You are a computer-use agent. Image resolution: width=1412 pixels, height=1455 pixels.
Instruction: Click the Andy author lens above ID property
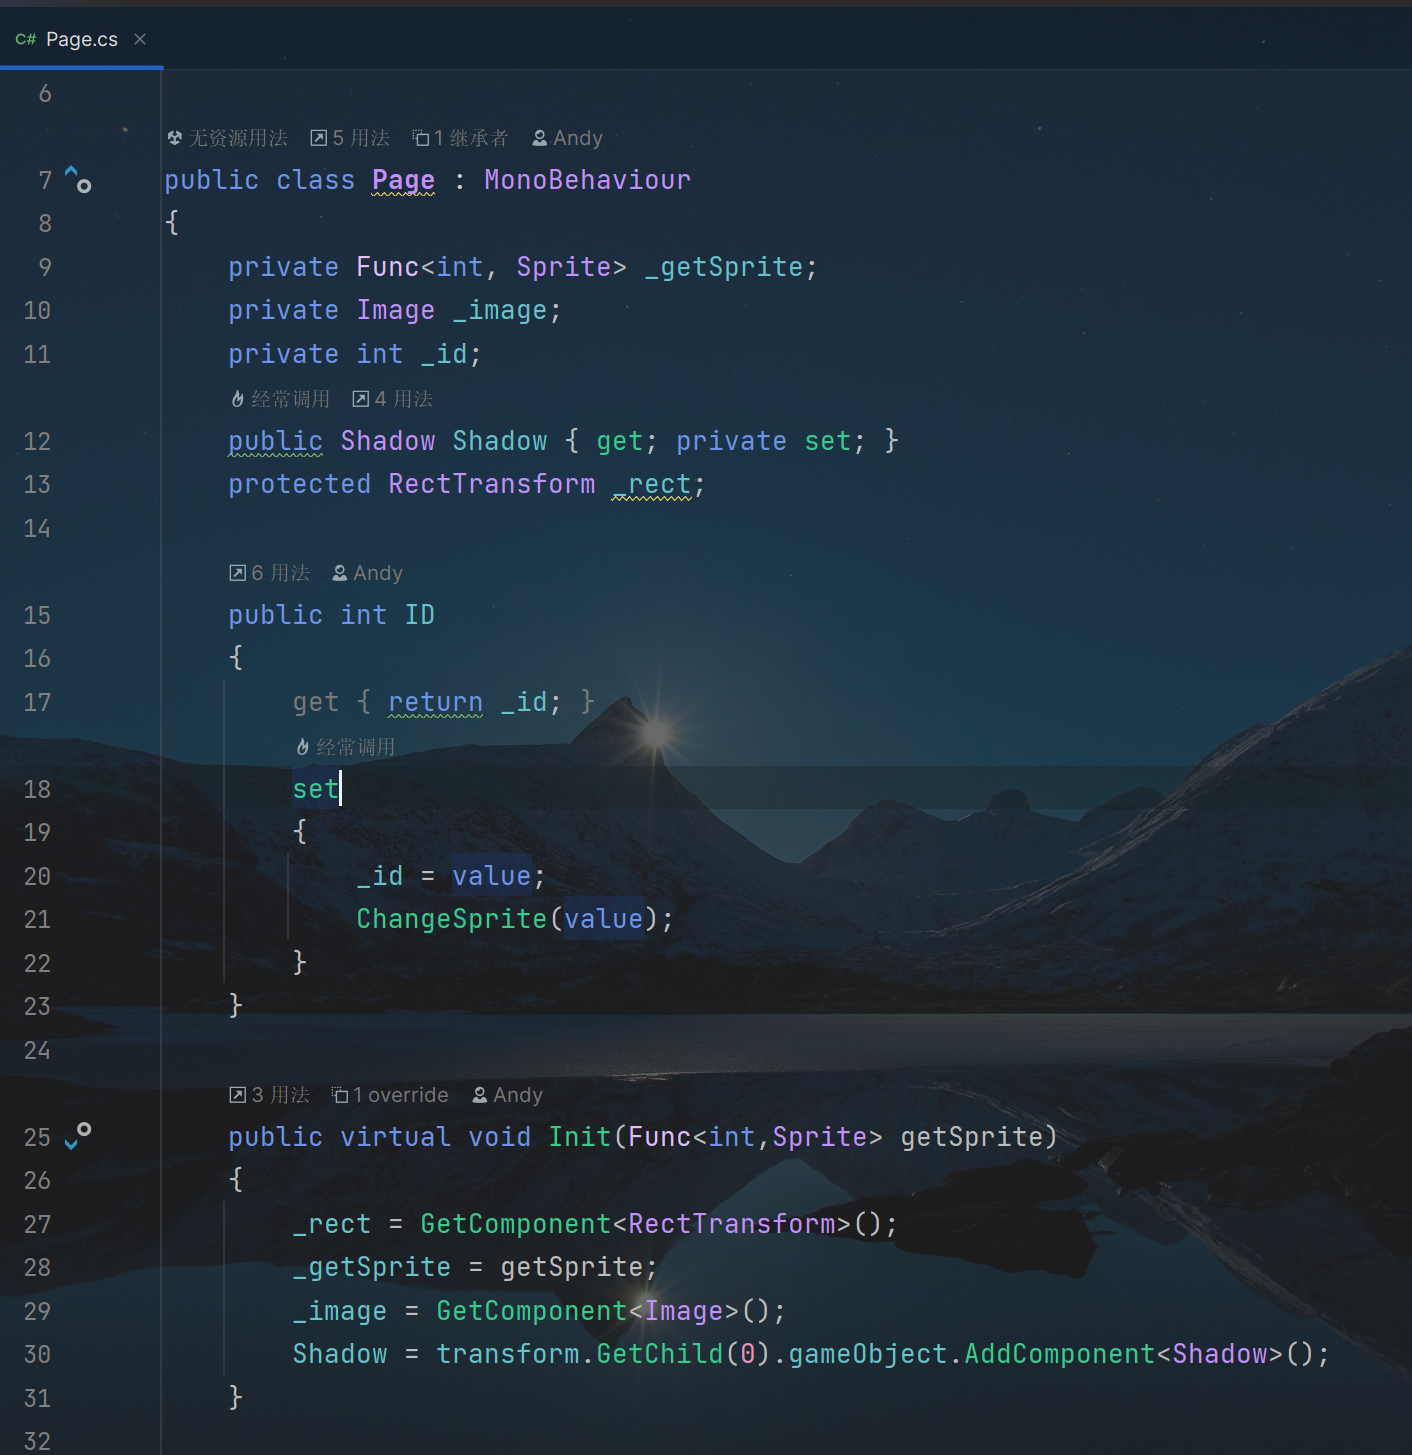click(368, 573)
